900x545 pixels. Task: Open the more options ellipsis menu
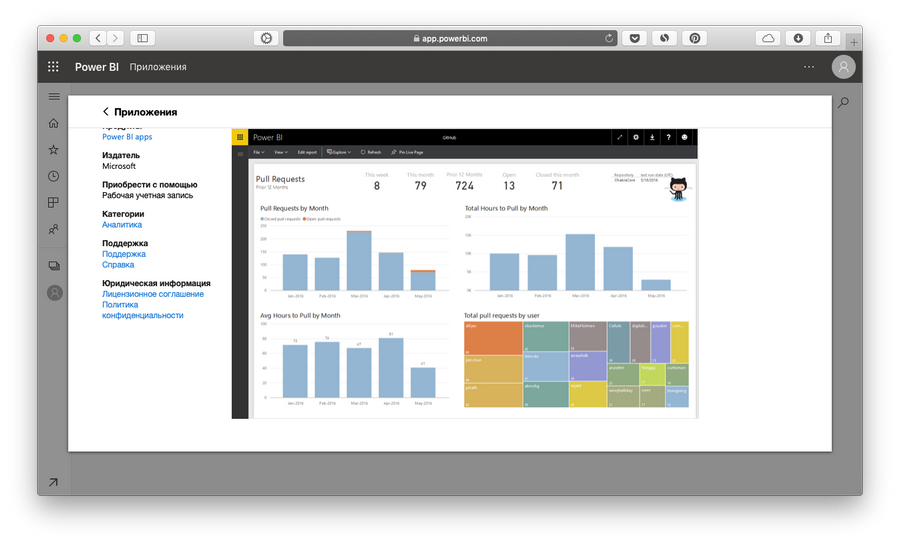[809, 67]
